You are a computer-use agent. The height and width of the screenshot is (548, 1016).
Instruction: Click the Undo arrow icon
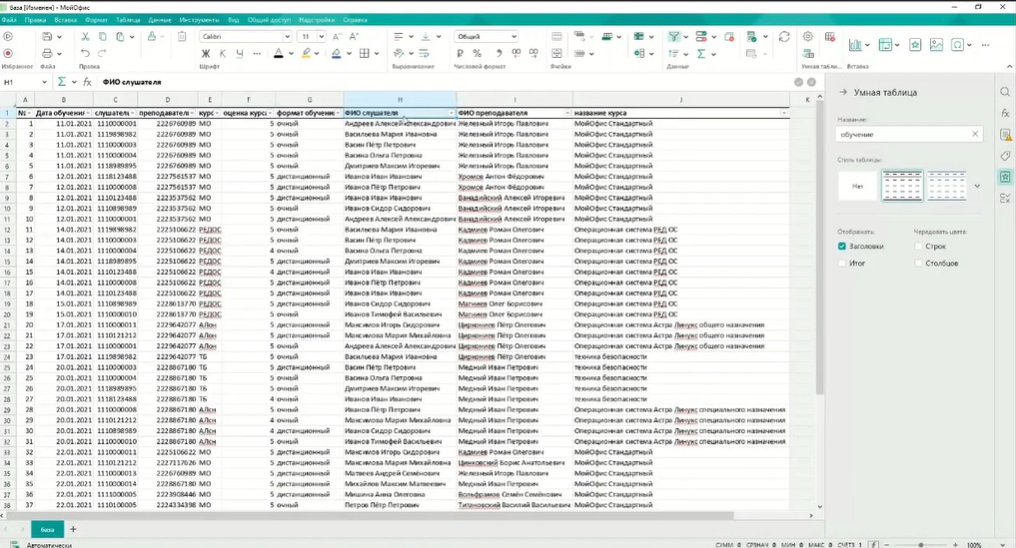coord(85,54)
